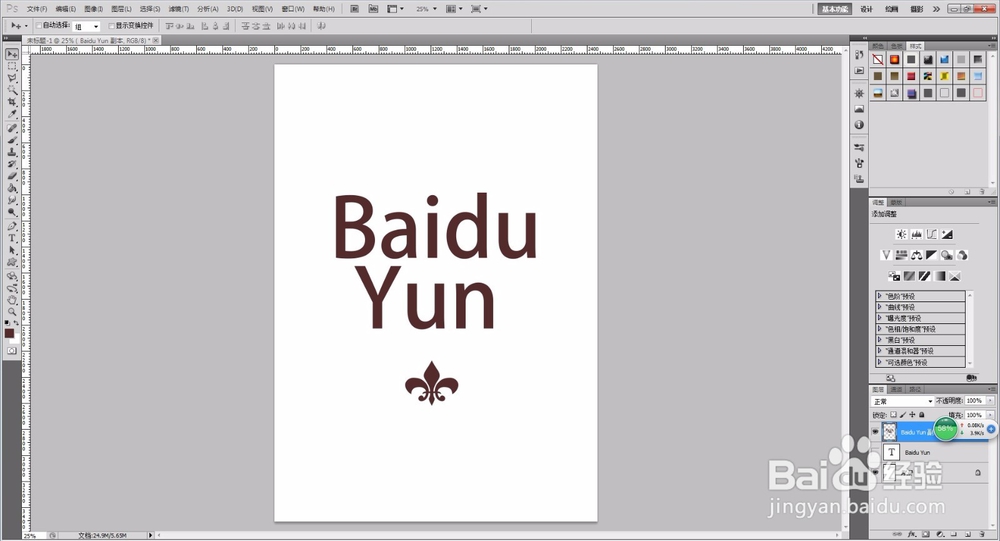Select the Paint Bucket tool

click(12, 189)
